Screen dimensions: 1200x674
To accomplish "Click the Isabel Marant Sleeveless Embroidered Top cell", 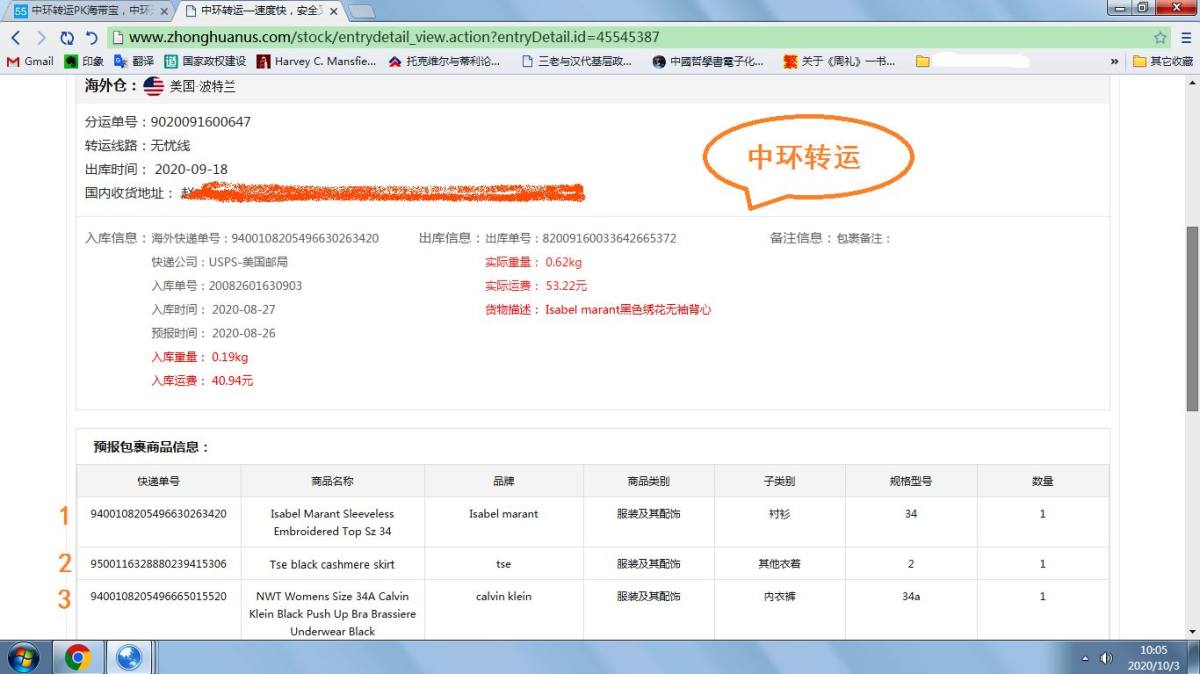I will [332, 522].
